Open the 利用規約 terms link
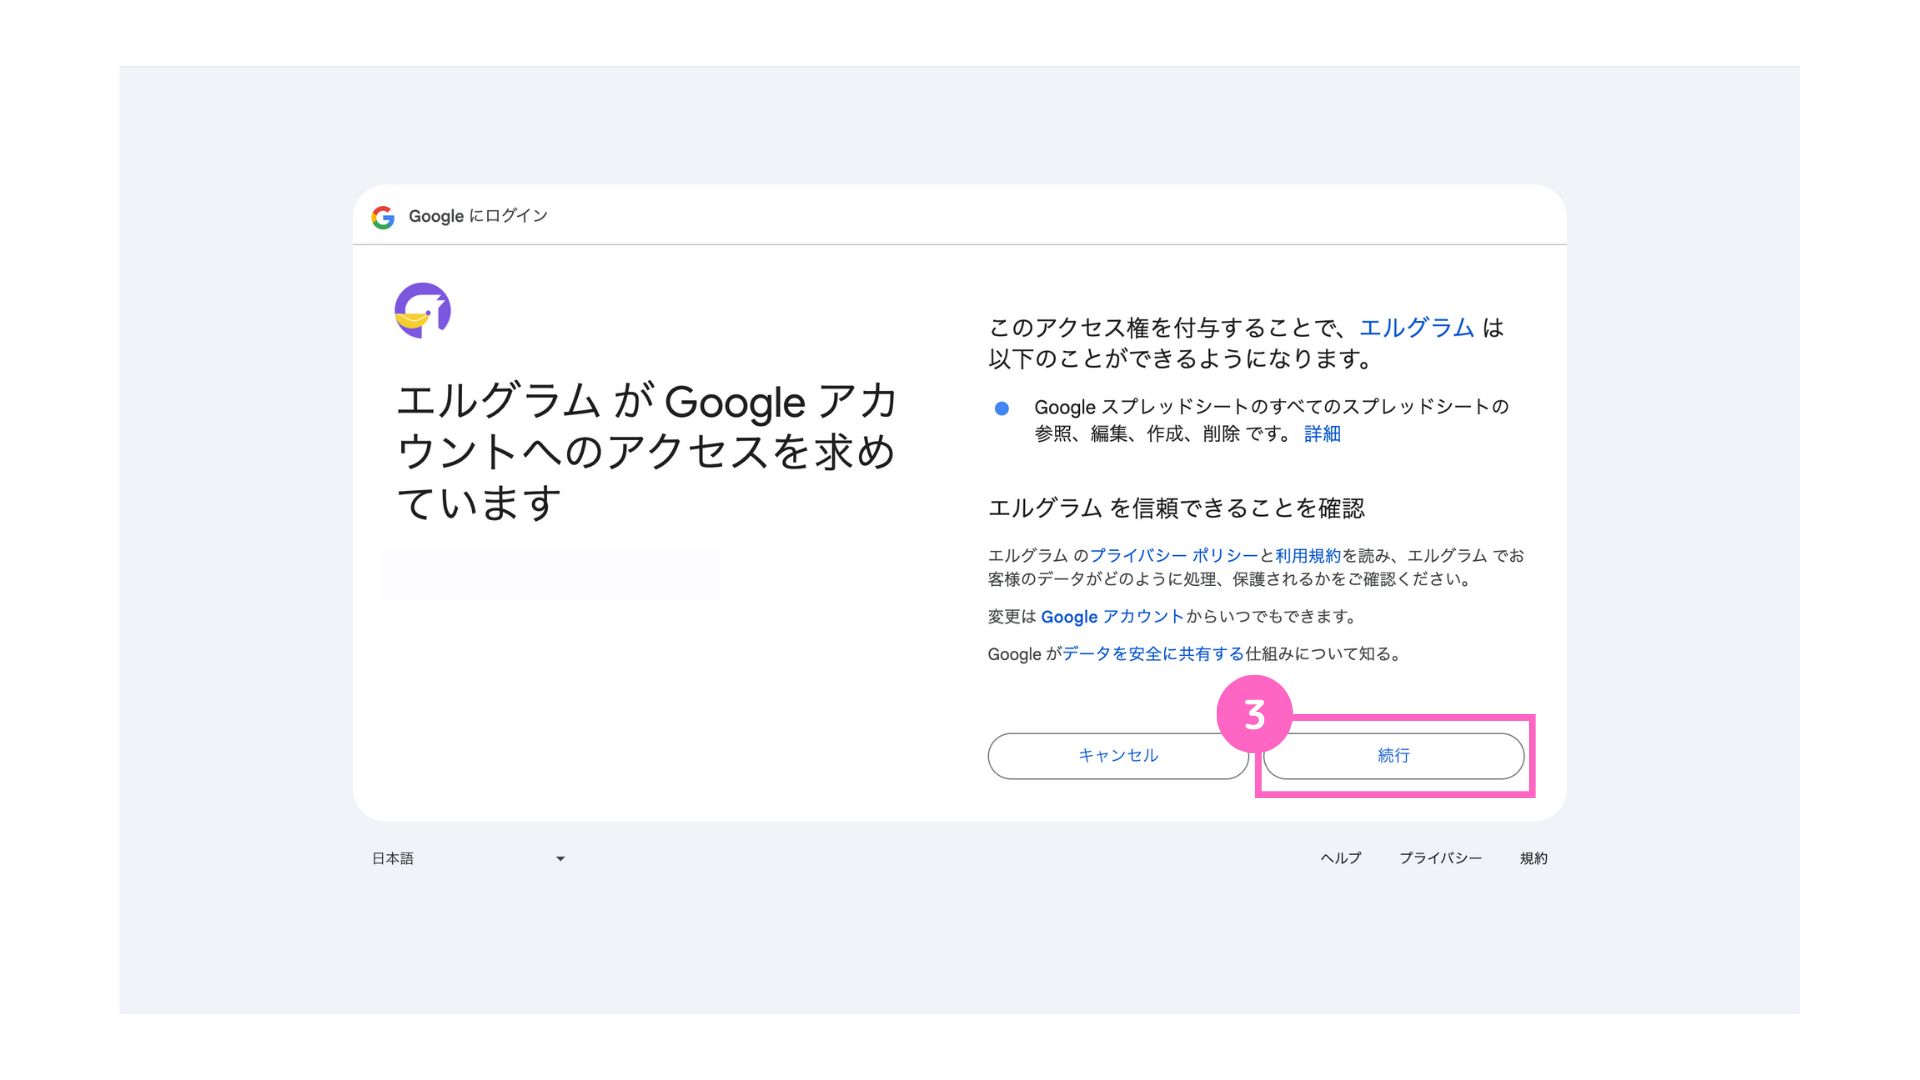Viewport: 1920px width, 1080px height. [1308, 556]
